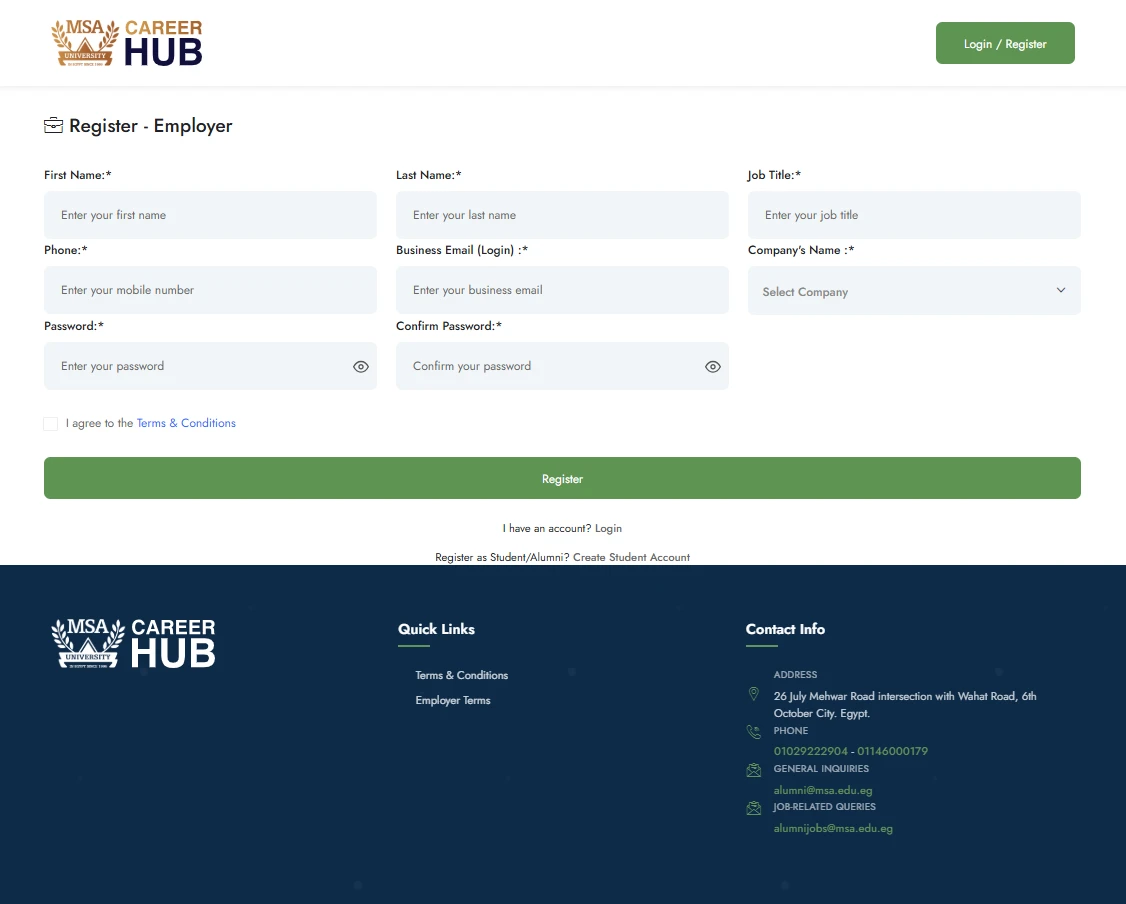Toggle visibility in the Confirm Password field
Viewport: 1126px width, 904px height.
713,367
